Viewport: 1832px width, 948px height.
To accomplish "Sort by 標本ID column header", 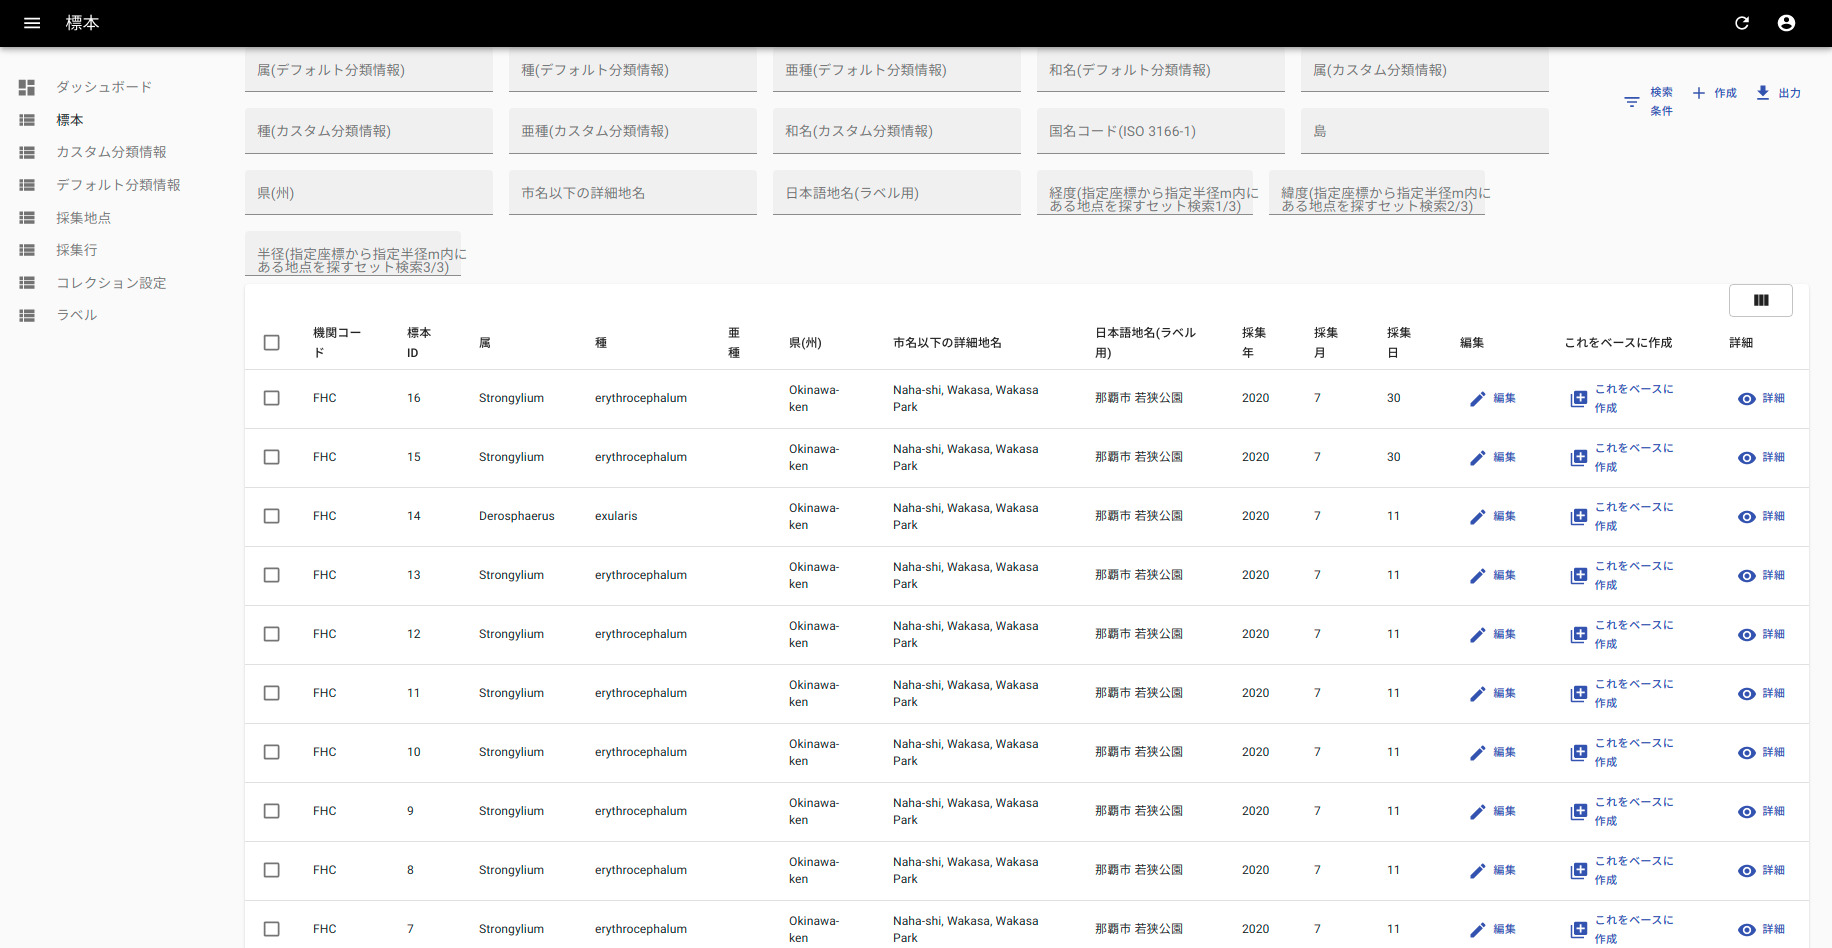I will 419,343.
